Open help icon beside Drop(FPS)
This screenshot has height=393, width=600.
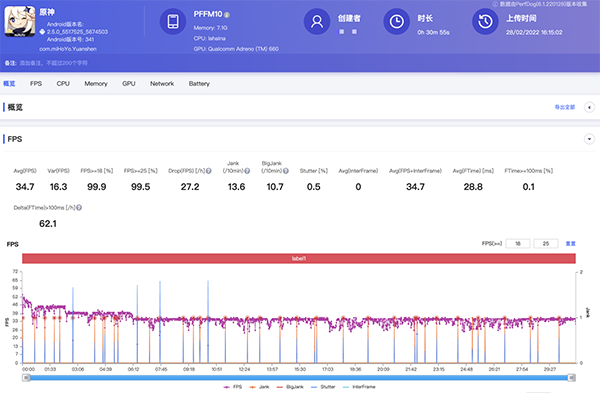click(x=209, y=171)
